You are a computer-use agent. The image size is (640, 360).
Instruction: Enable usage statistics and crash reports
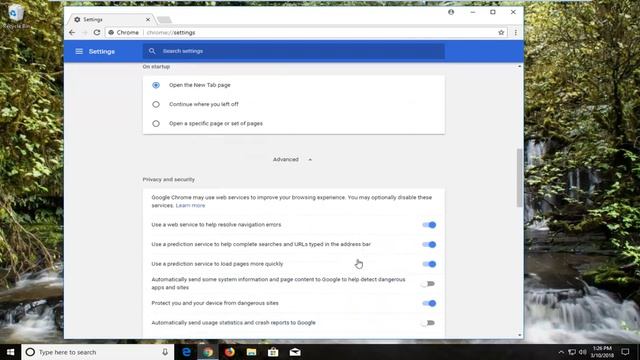click(x=428, y=323)
